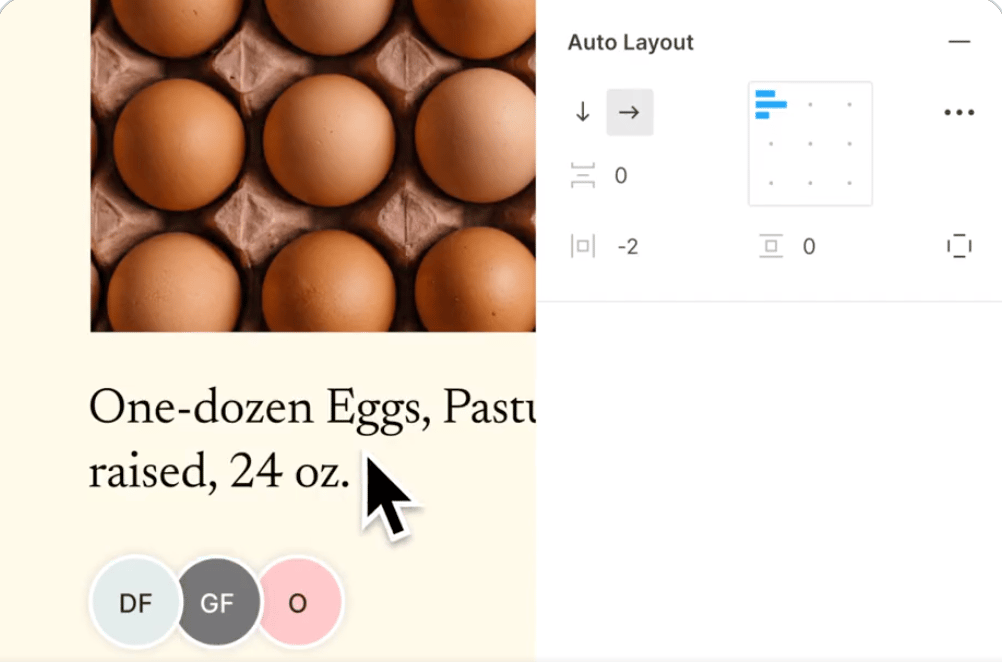Open advanced Auto Layout options ellipsis
This screenshot has width=1002, height=662.
coord(959,112)
